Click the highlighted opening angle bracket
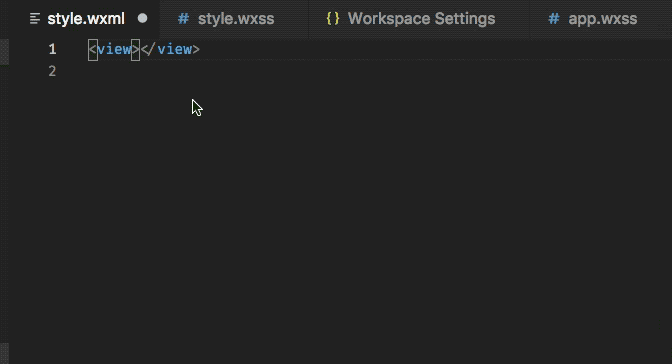The image size is (672, 364). click(x=93, y=49)
